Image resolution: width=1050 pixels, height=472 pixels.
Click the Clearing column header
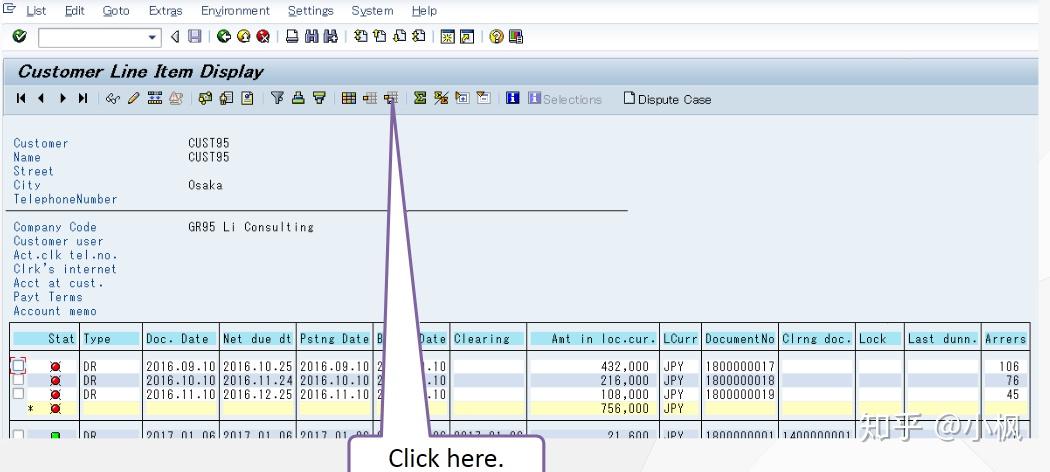point(488,339)
